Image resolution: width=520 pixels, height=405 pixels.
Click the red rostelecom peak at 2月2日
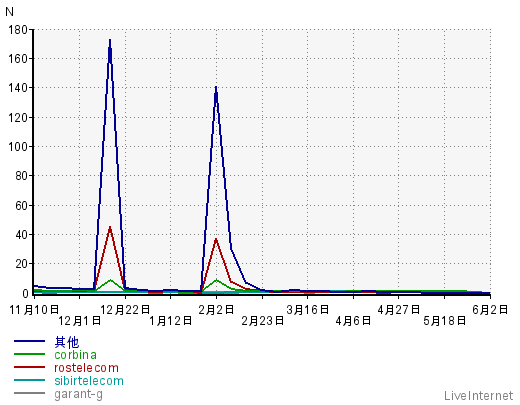coord(216,239)
